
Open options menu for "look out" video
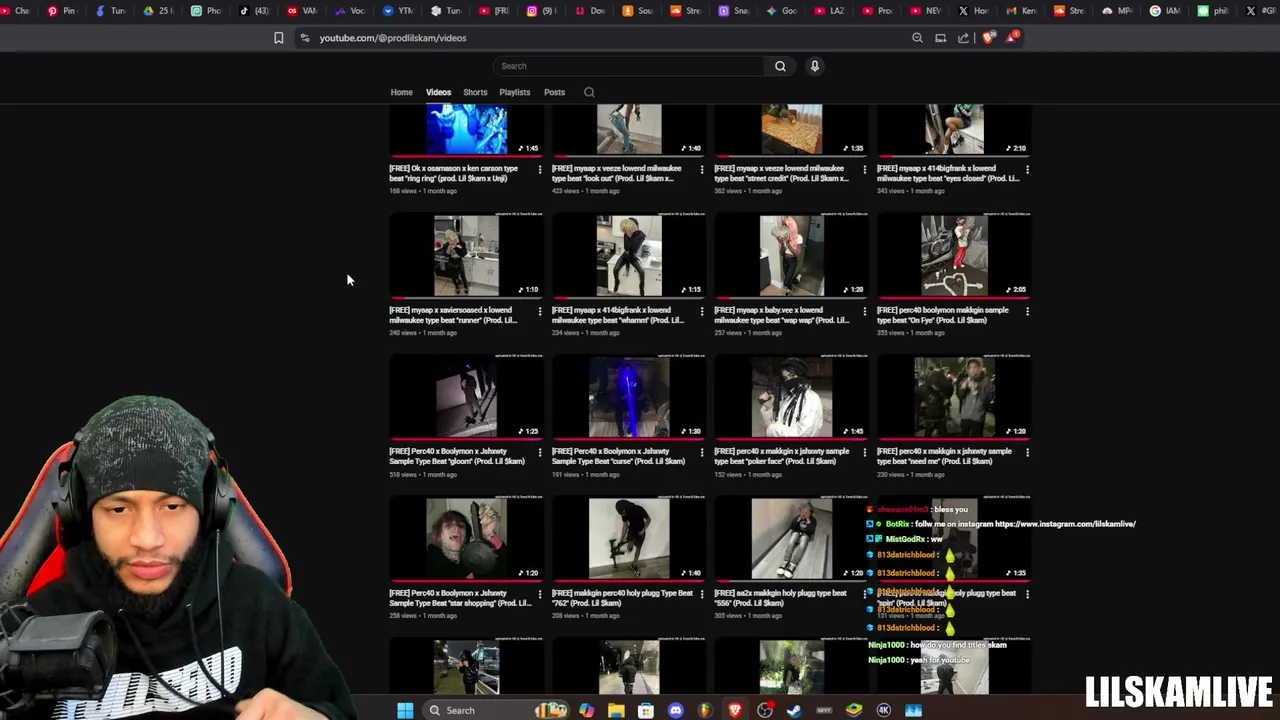[x=702, y=169]
